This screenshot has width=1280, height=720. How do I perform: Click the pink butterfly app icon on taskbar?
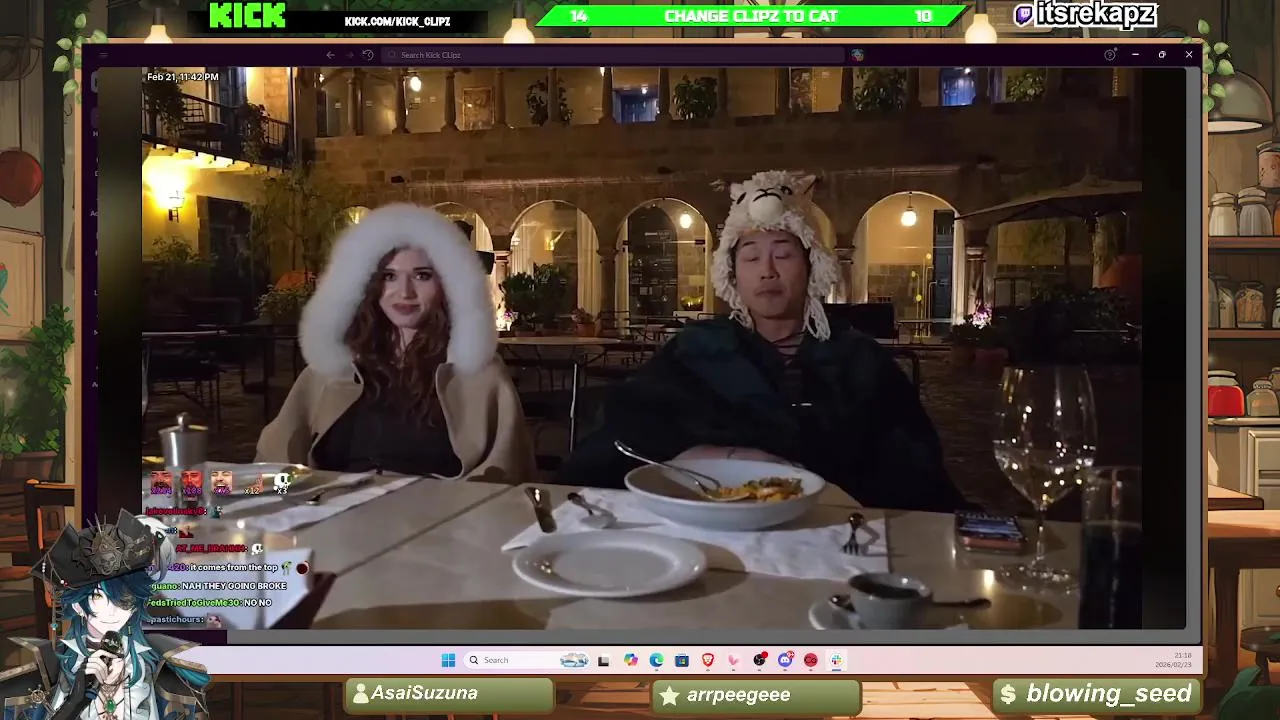[x=733, y=660]
